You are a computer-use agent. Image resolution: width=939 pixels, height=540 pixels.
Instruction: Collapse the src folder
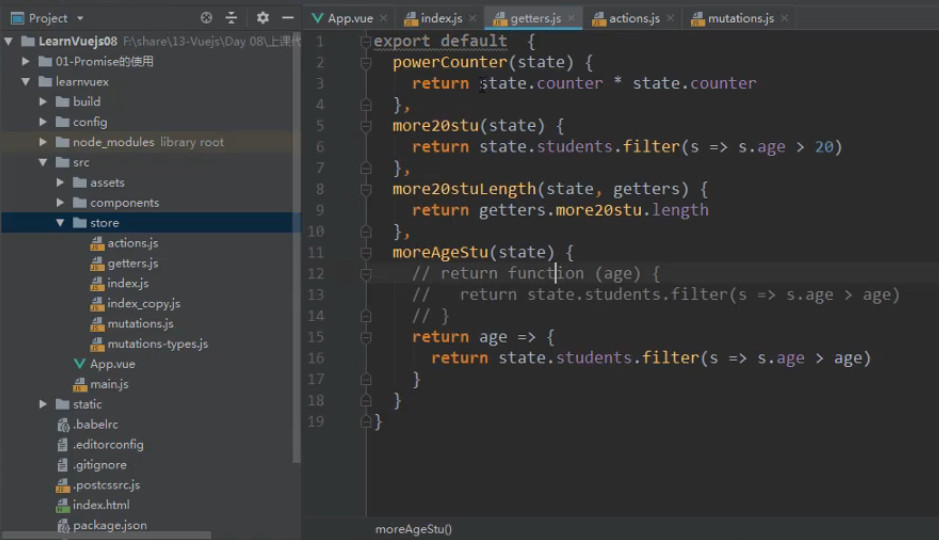(43, 162)
